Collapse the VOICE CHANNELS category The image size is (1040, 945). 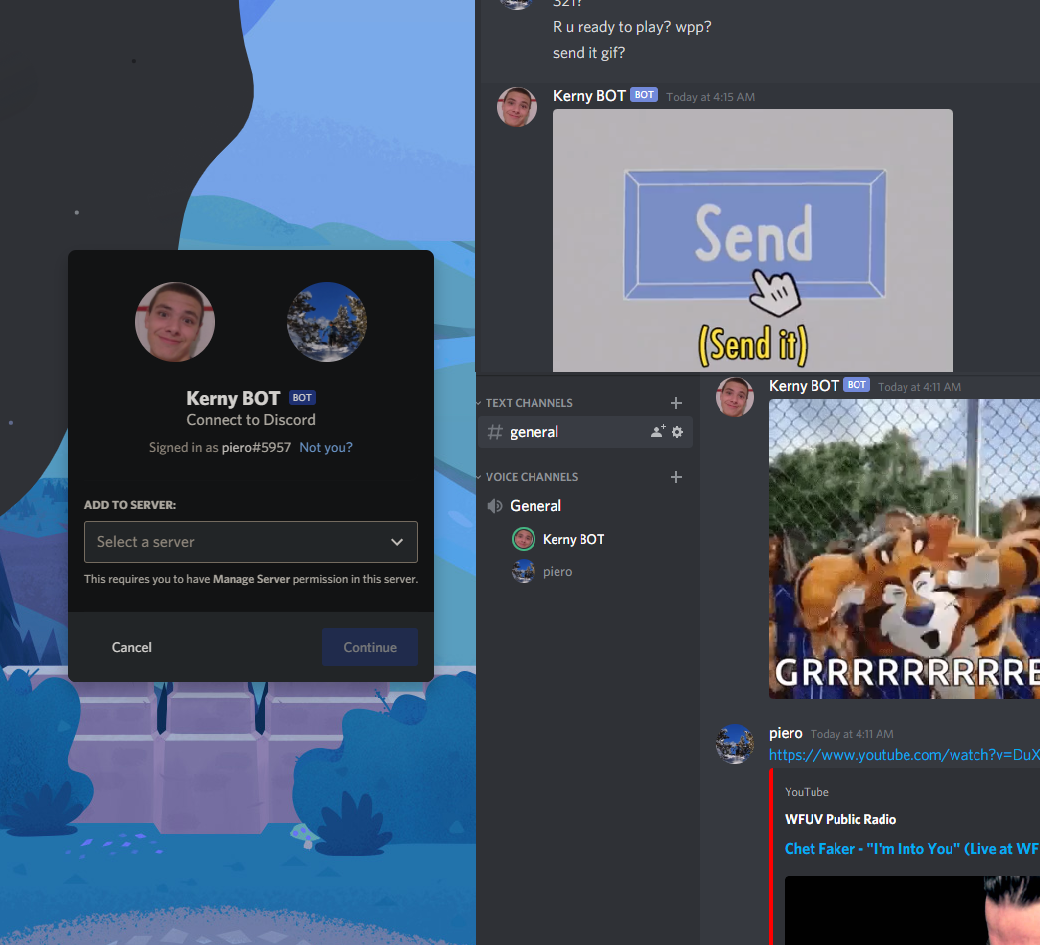531,477
